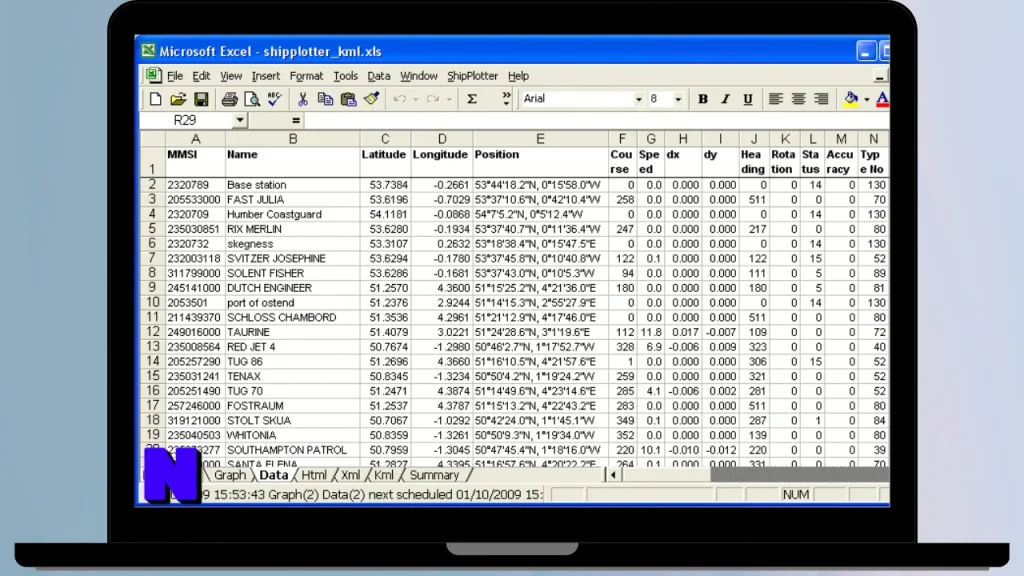
Task: Center align text
Action: (x=798, y=99)
